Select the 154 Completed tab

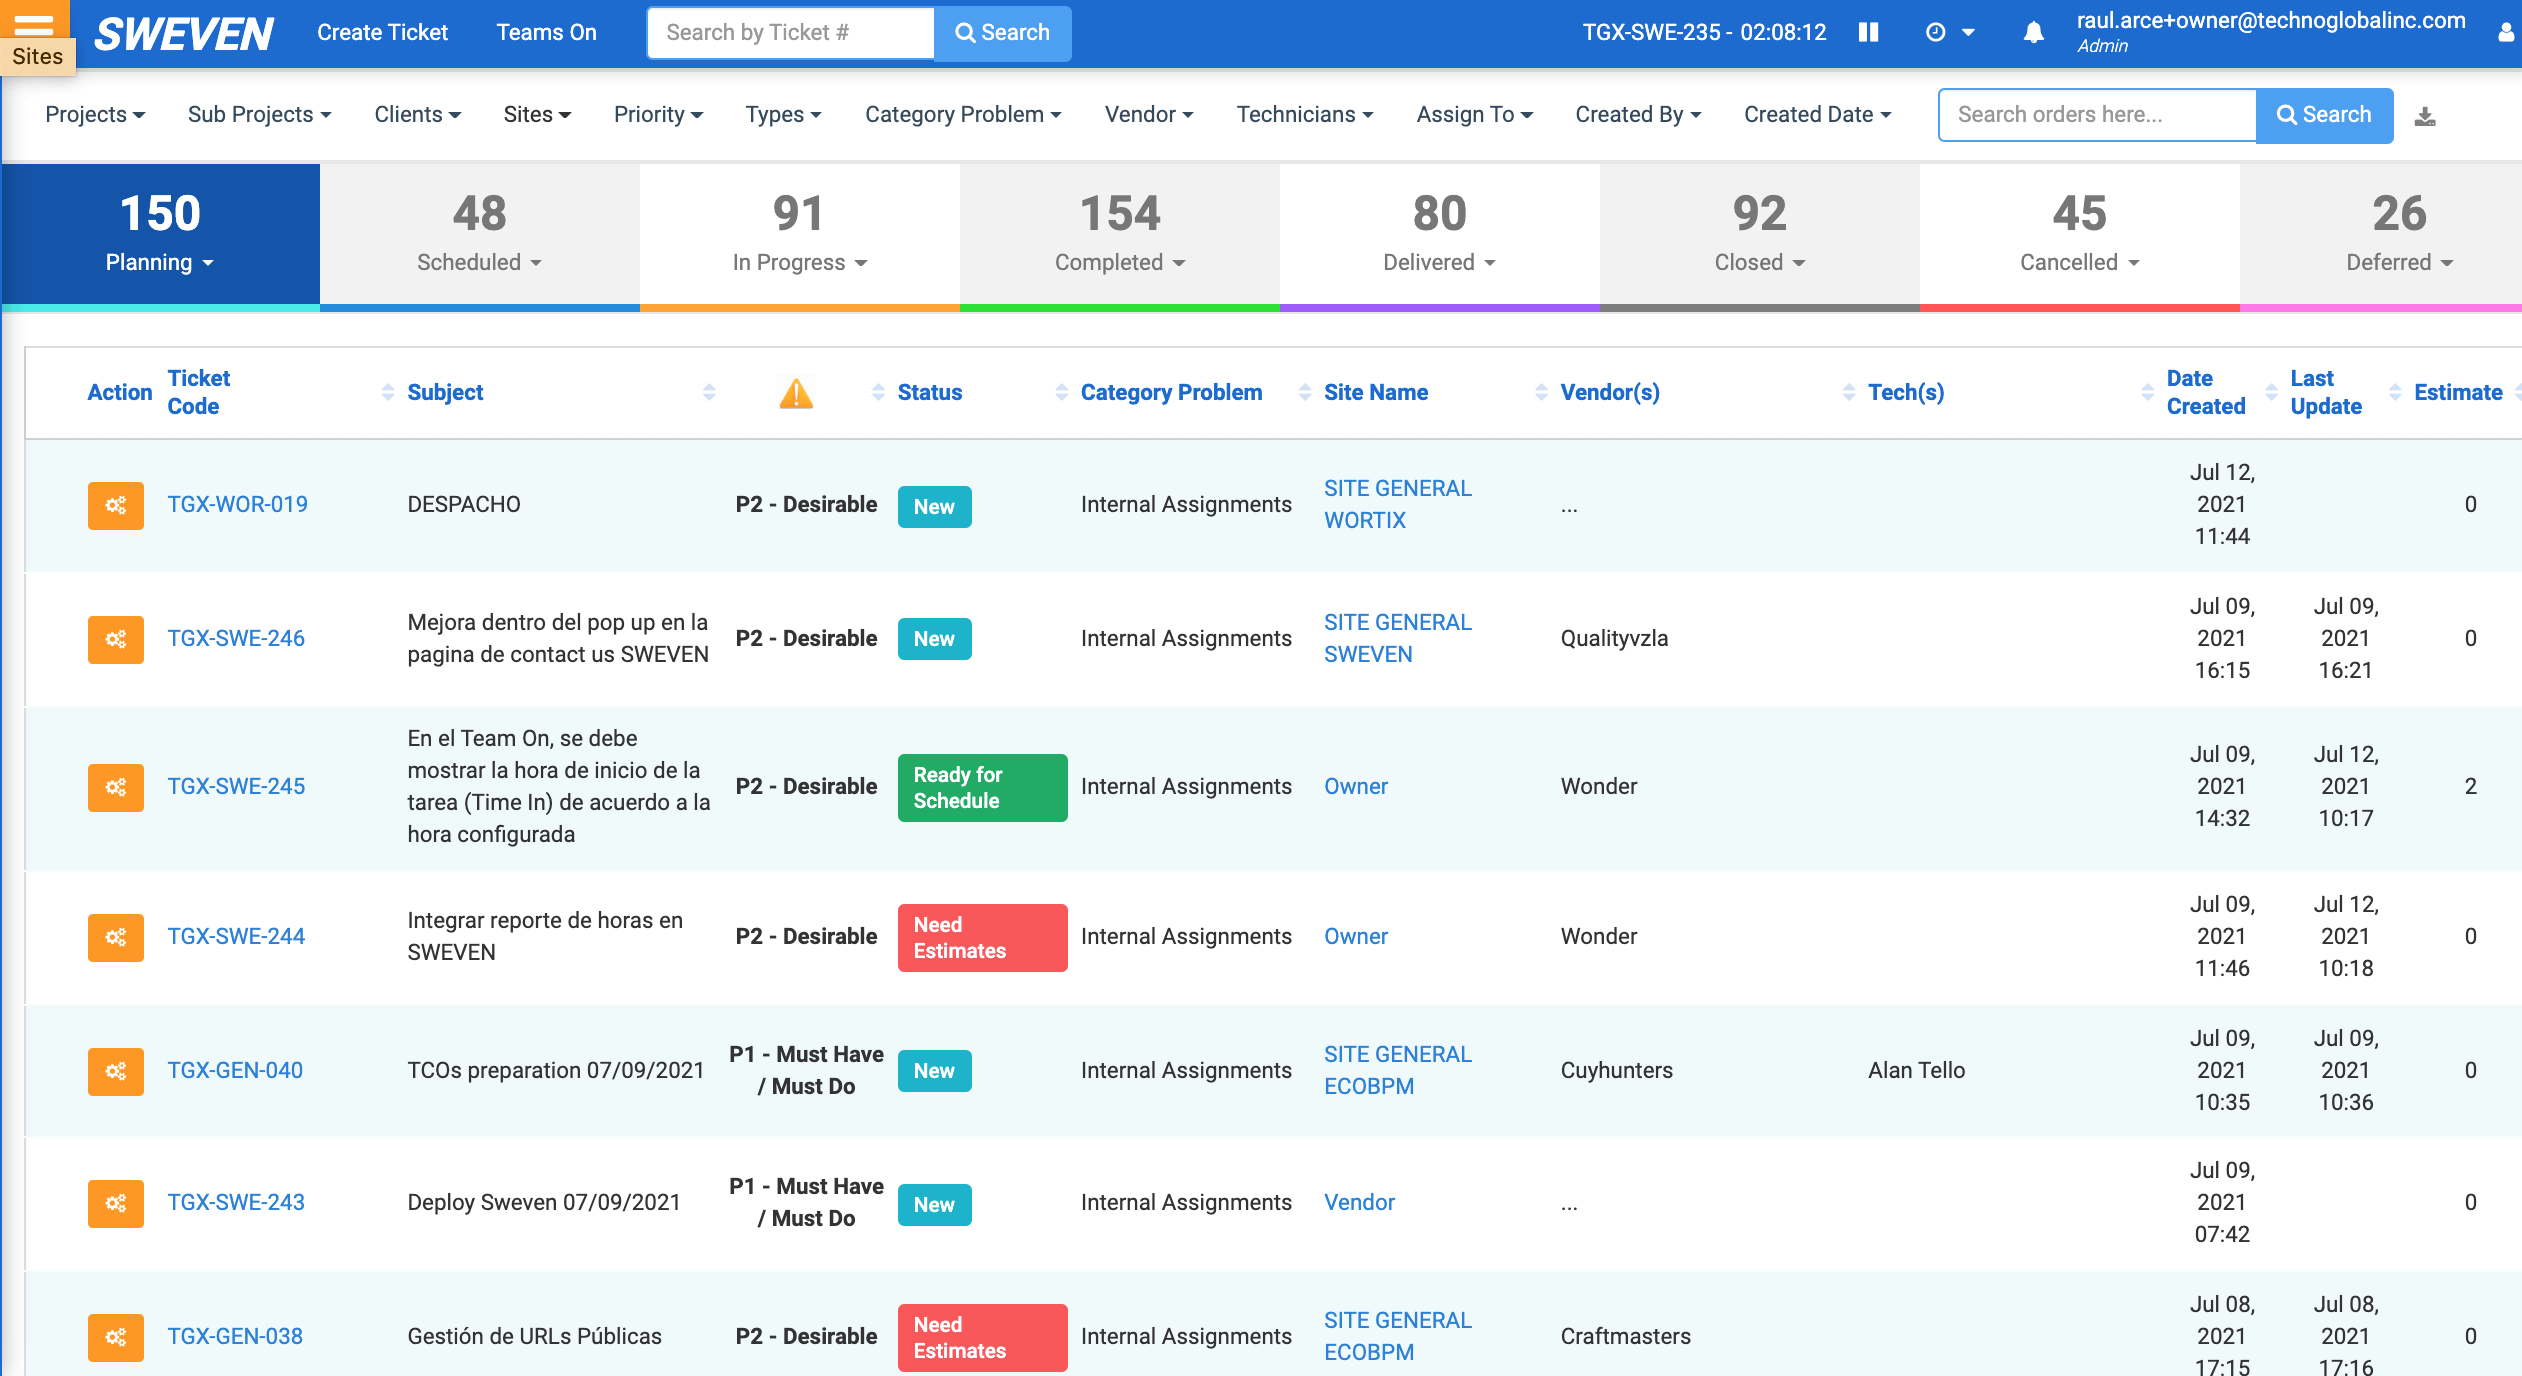pyautogui.click(x=1120, y=236)
